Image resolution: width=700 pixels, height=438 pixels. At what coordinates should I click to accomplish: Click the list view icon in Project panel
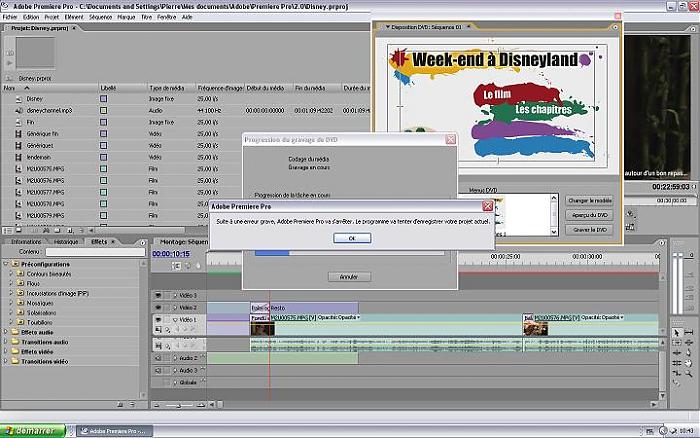[x=8, y=231]
